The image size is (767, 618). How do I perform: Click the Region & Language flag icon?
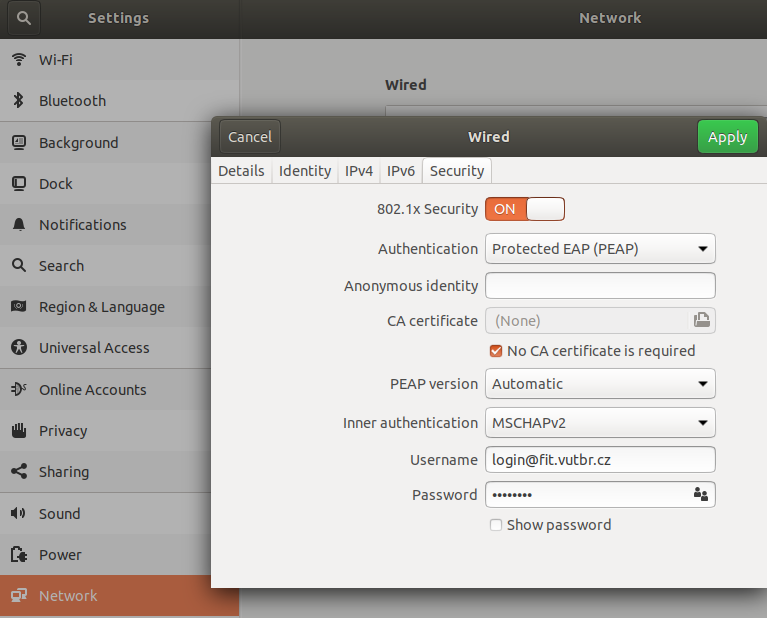click(19, 306)
